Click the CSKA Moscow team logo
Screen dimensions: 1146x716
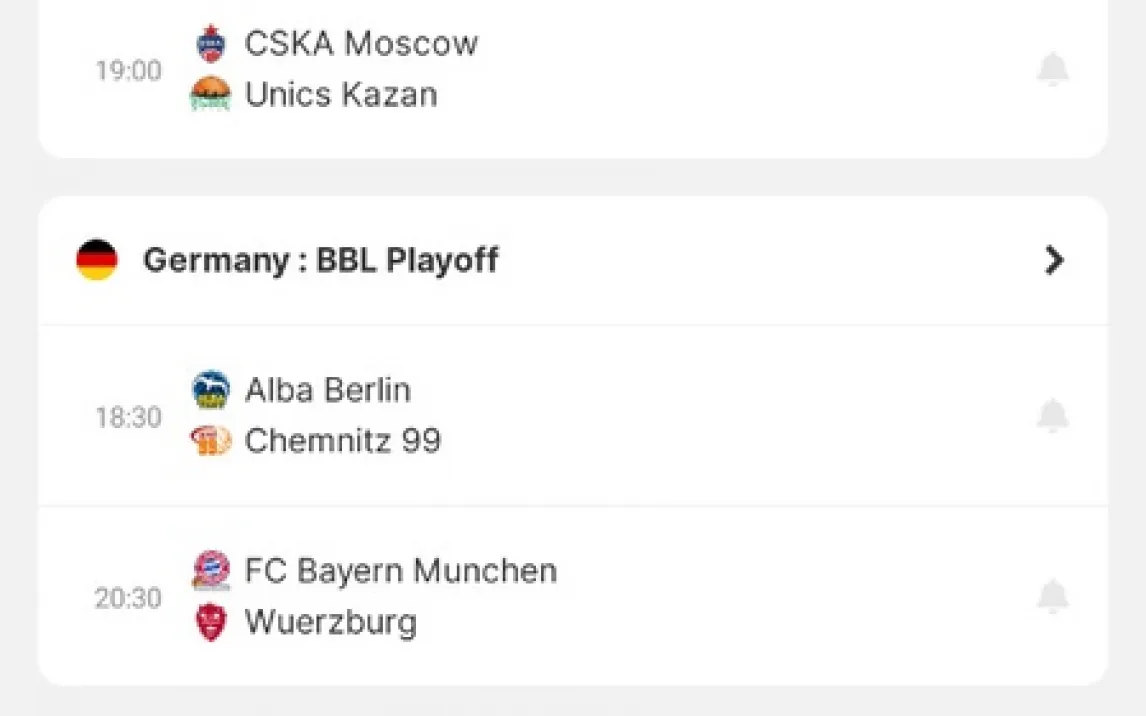pos(211,44)
